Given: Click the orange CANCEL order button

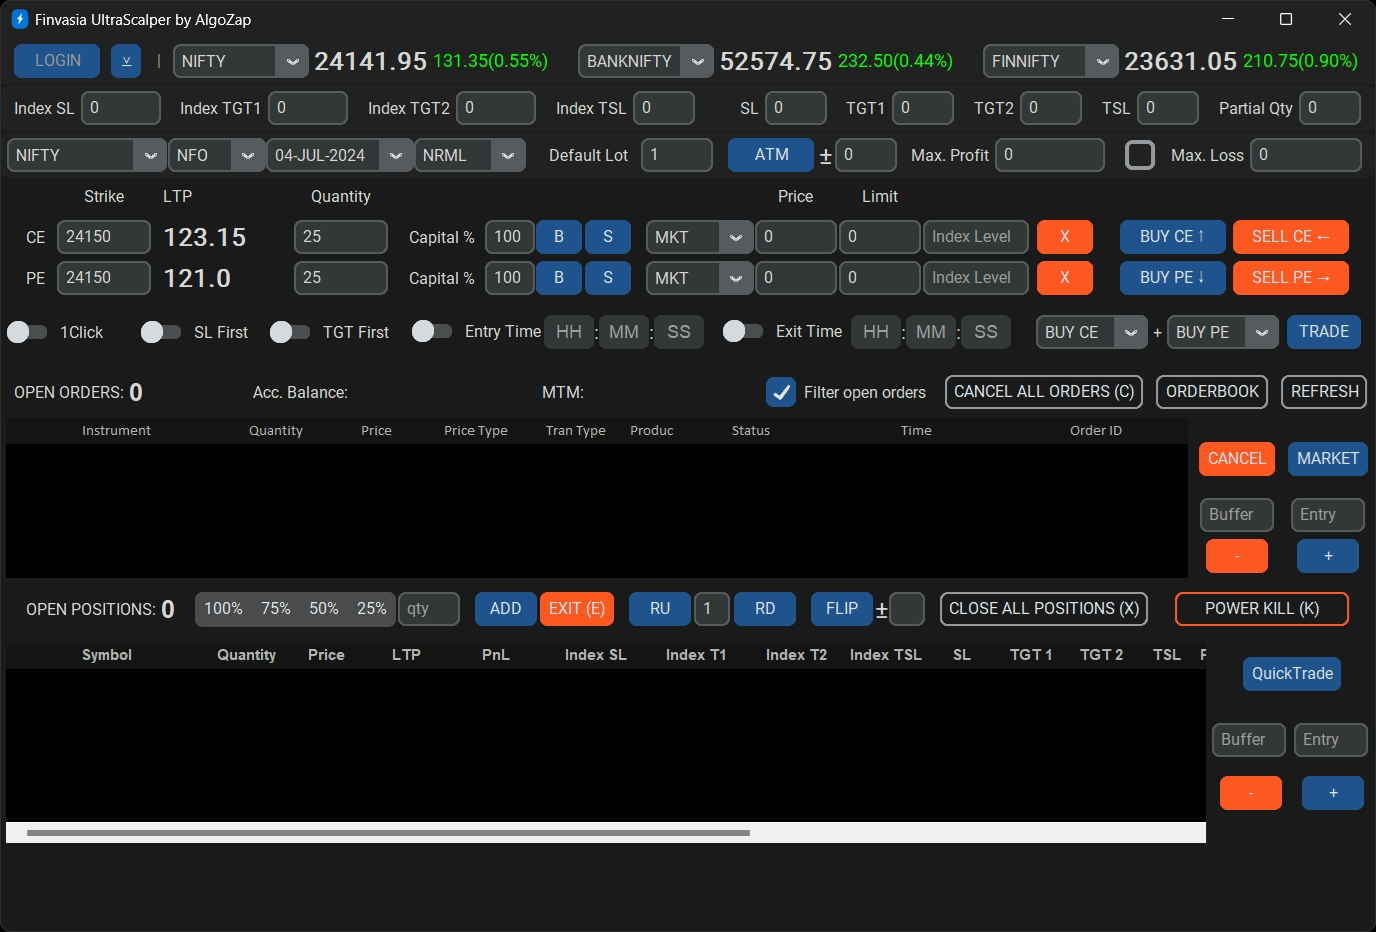Looking at the screenshot, I should click(1237, 459).
